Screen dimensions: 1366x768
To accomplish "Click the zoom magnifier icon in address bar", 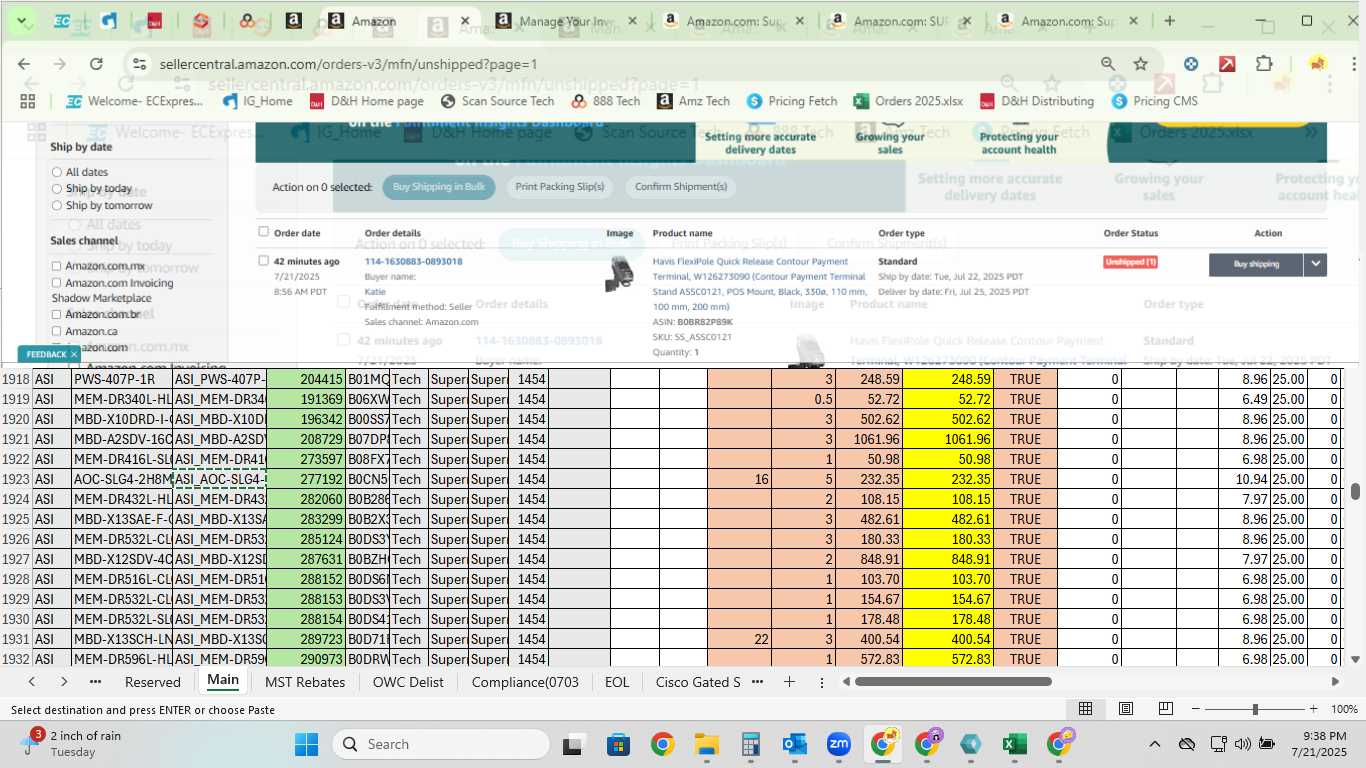I will coord(1108,64).
